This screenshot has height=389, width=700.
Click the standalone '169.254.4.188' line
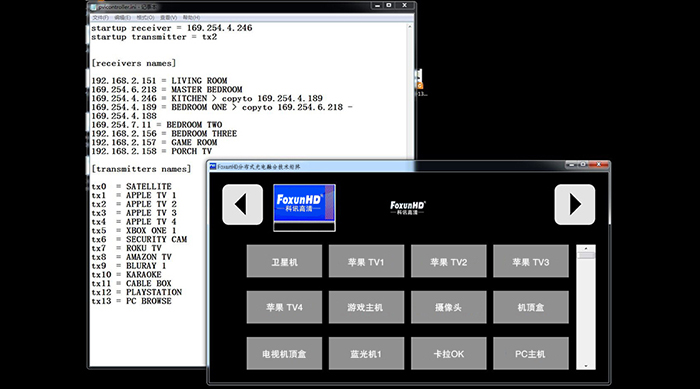pos(124,116)
